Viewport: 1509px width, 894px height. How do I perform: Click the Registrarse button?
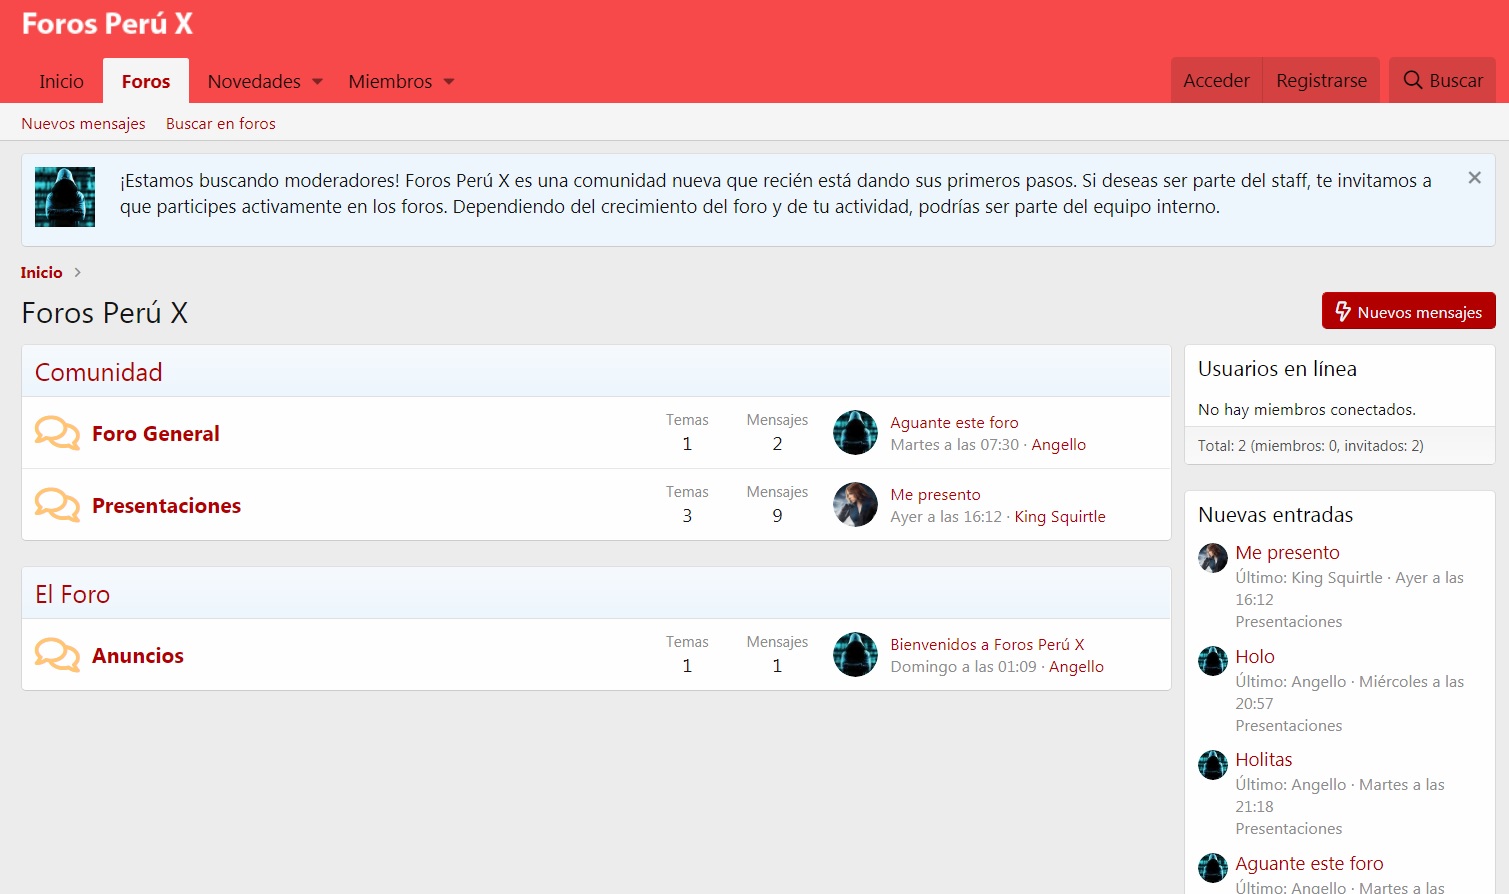pos(1321,80)
